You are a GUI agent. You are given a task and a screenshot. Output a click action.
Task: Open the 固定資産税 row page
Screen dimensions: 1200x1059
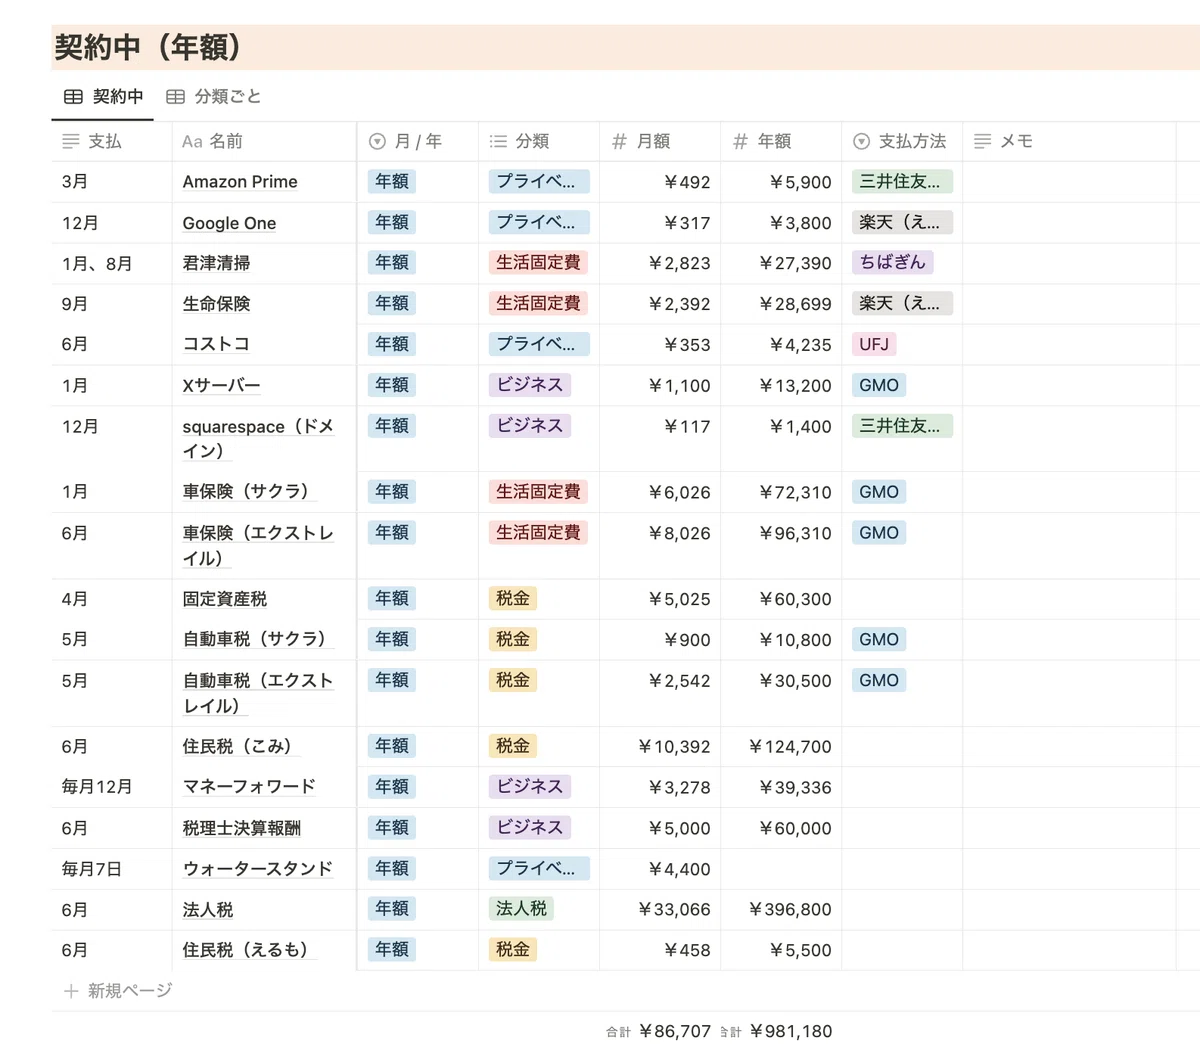[225, 599]
